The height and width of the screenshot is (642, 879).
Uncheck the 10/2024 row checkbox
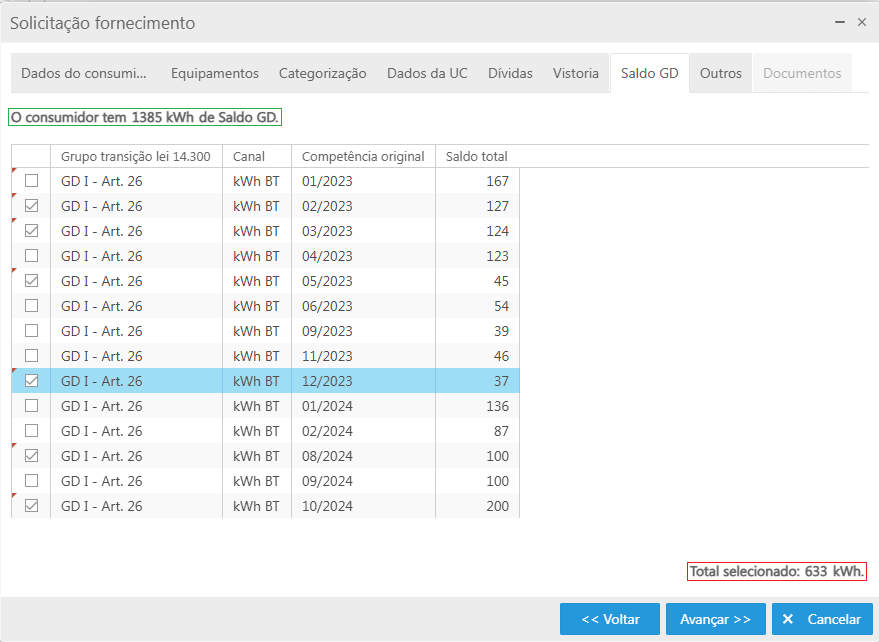pyautogui.click(x=32, y=506)
